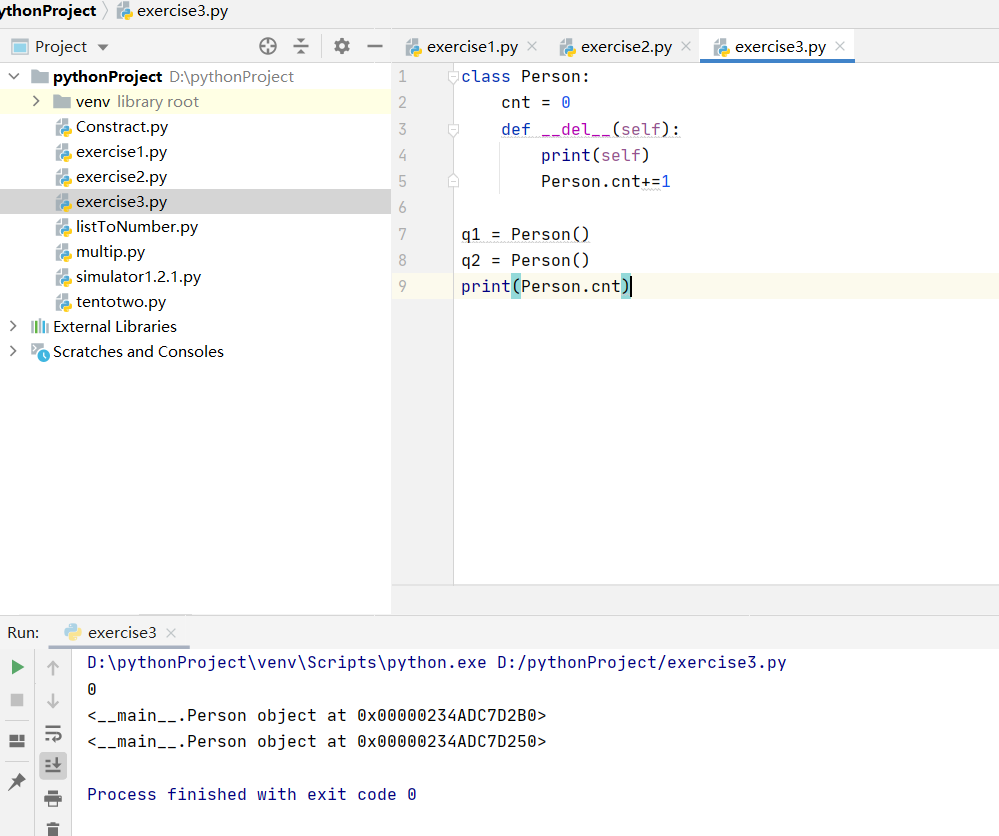Viewport: 999px width, 836px height.
Task: Toggle soft-wrap in Run console
Action: (53, 733)
